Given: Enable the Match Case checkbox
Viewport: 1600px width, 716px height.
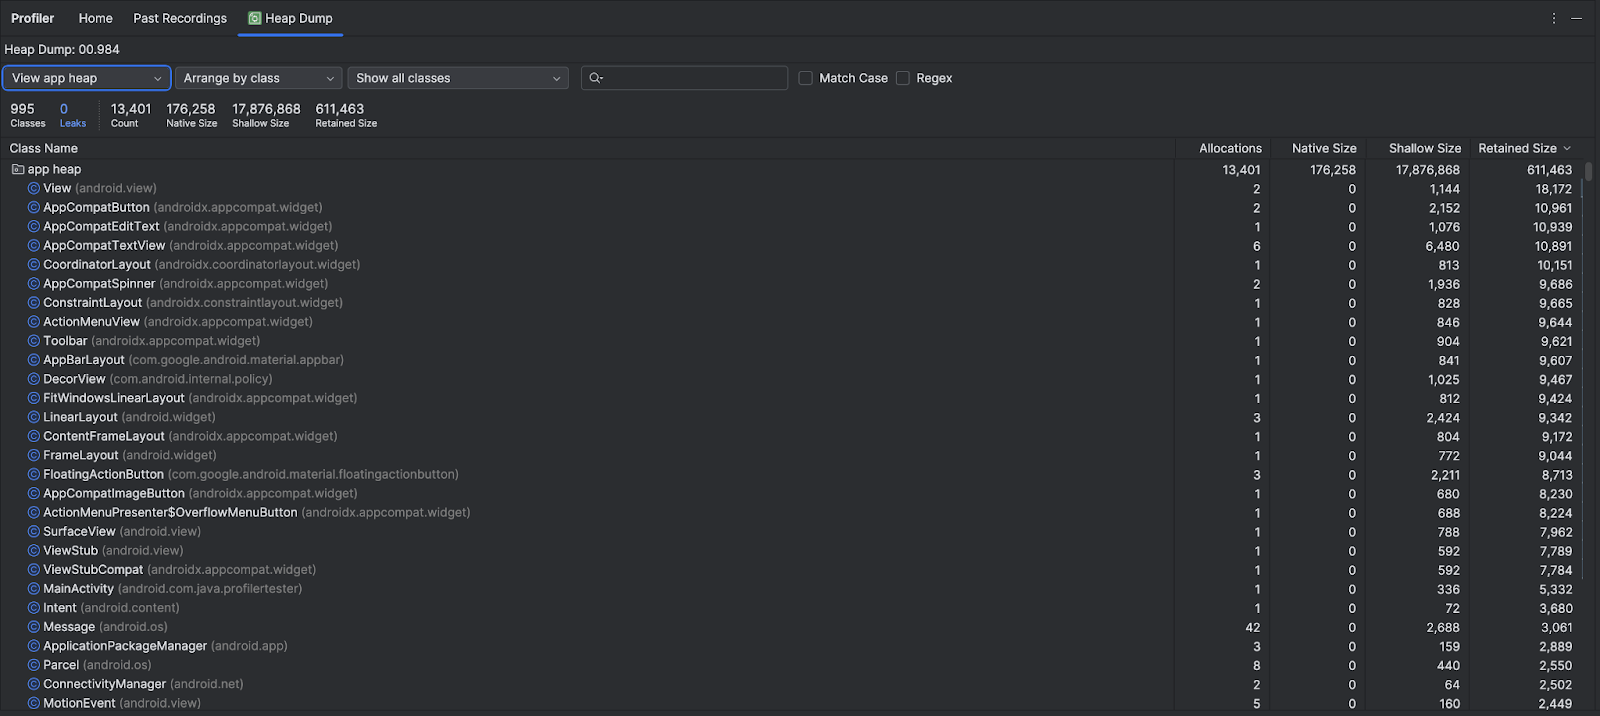Looking at the screenshot, I should click(x=805, y=78).
